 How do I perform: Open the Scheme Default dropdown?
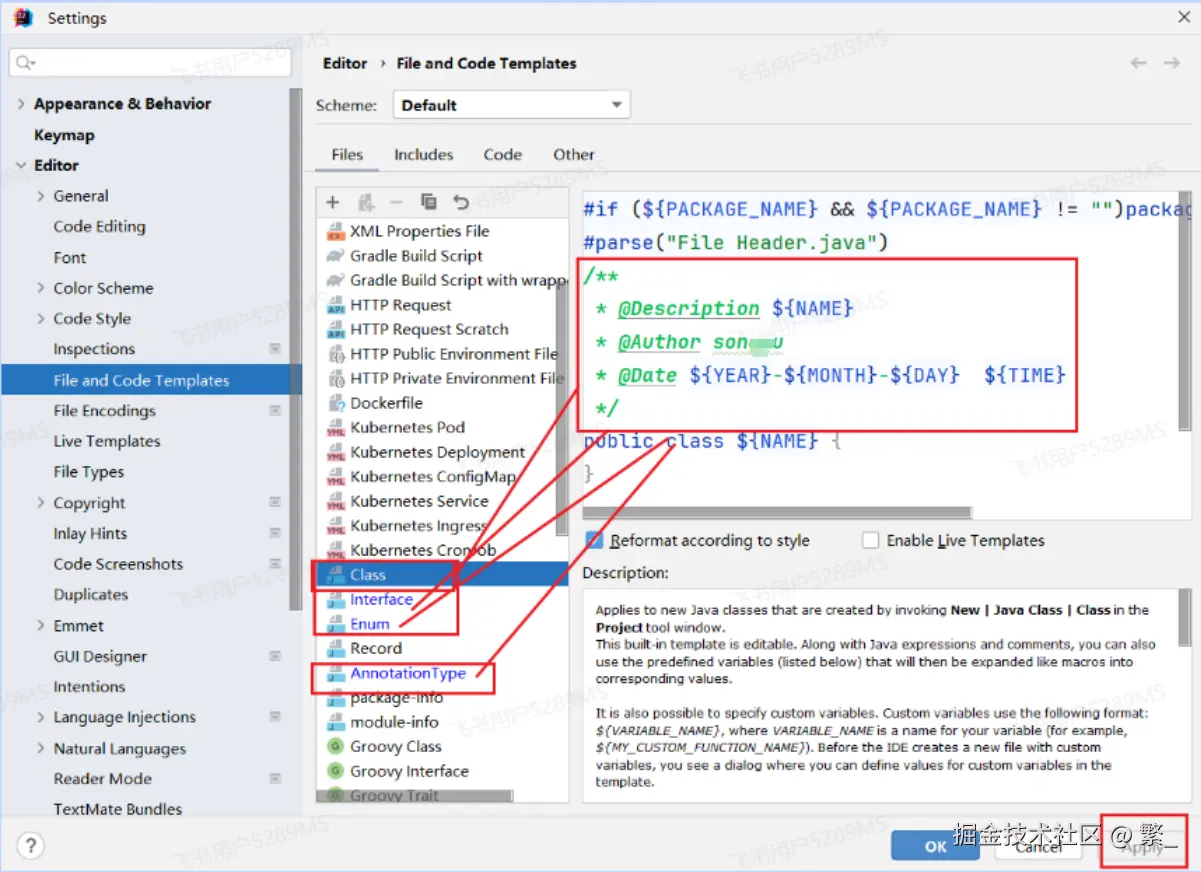(511, 105)
